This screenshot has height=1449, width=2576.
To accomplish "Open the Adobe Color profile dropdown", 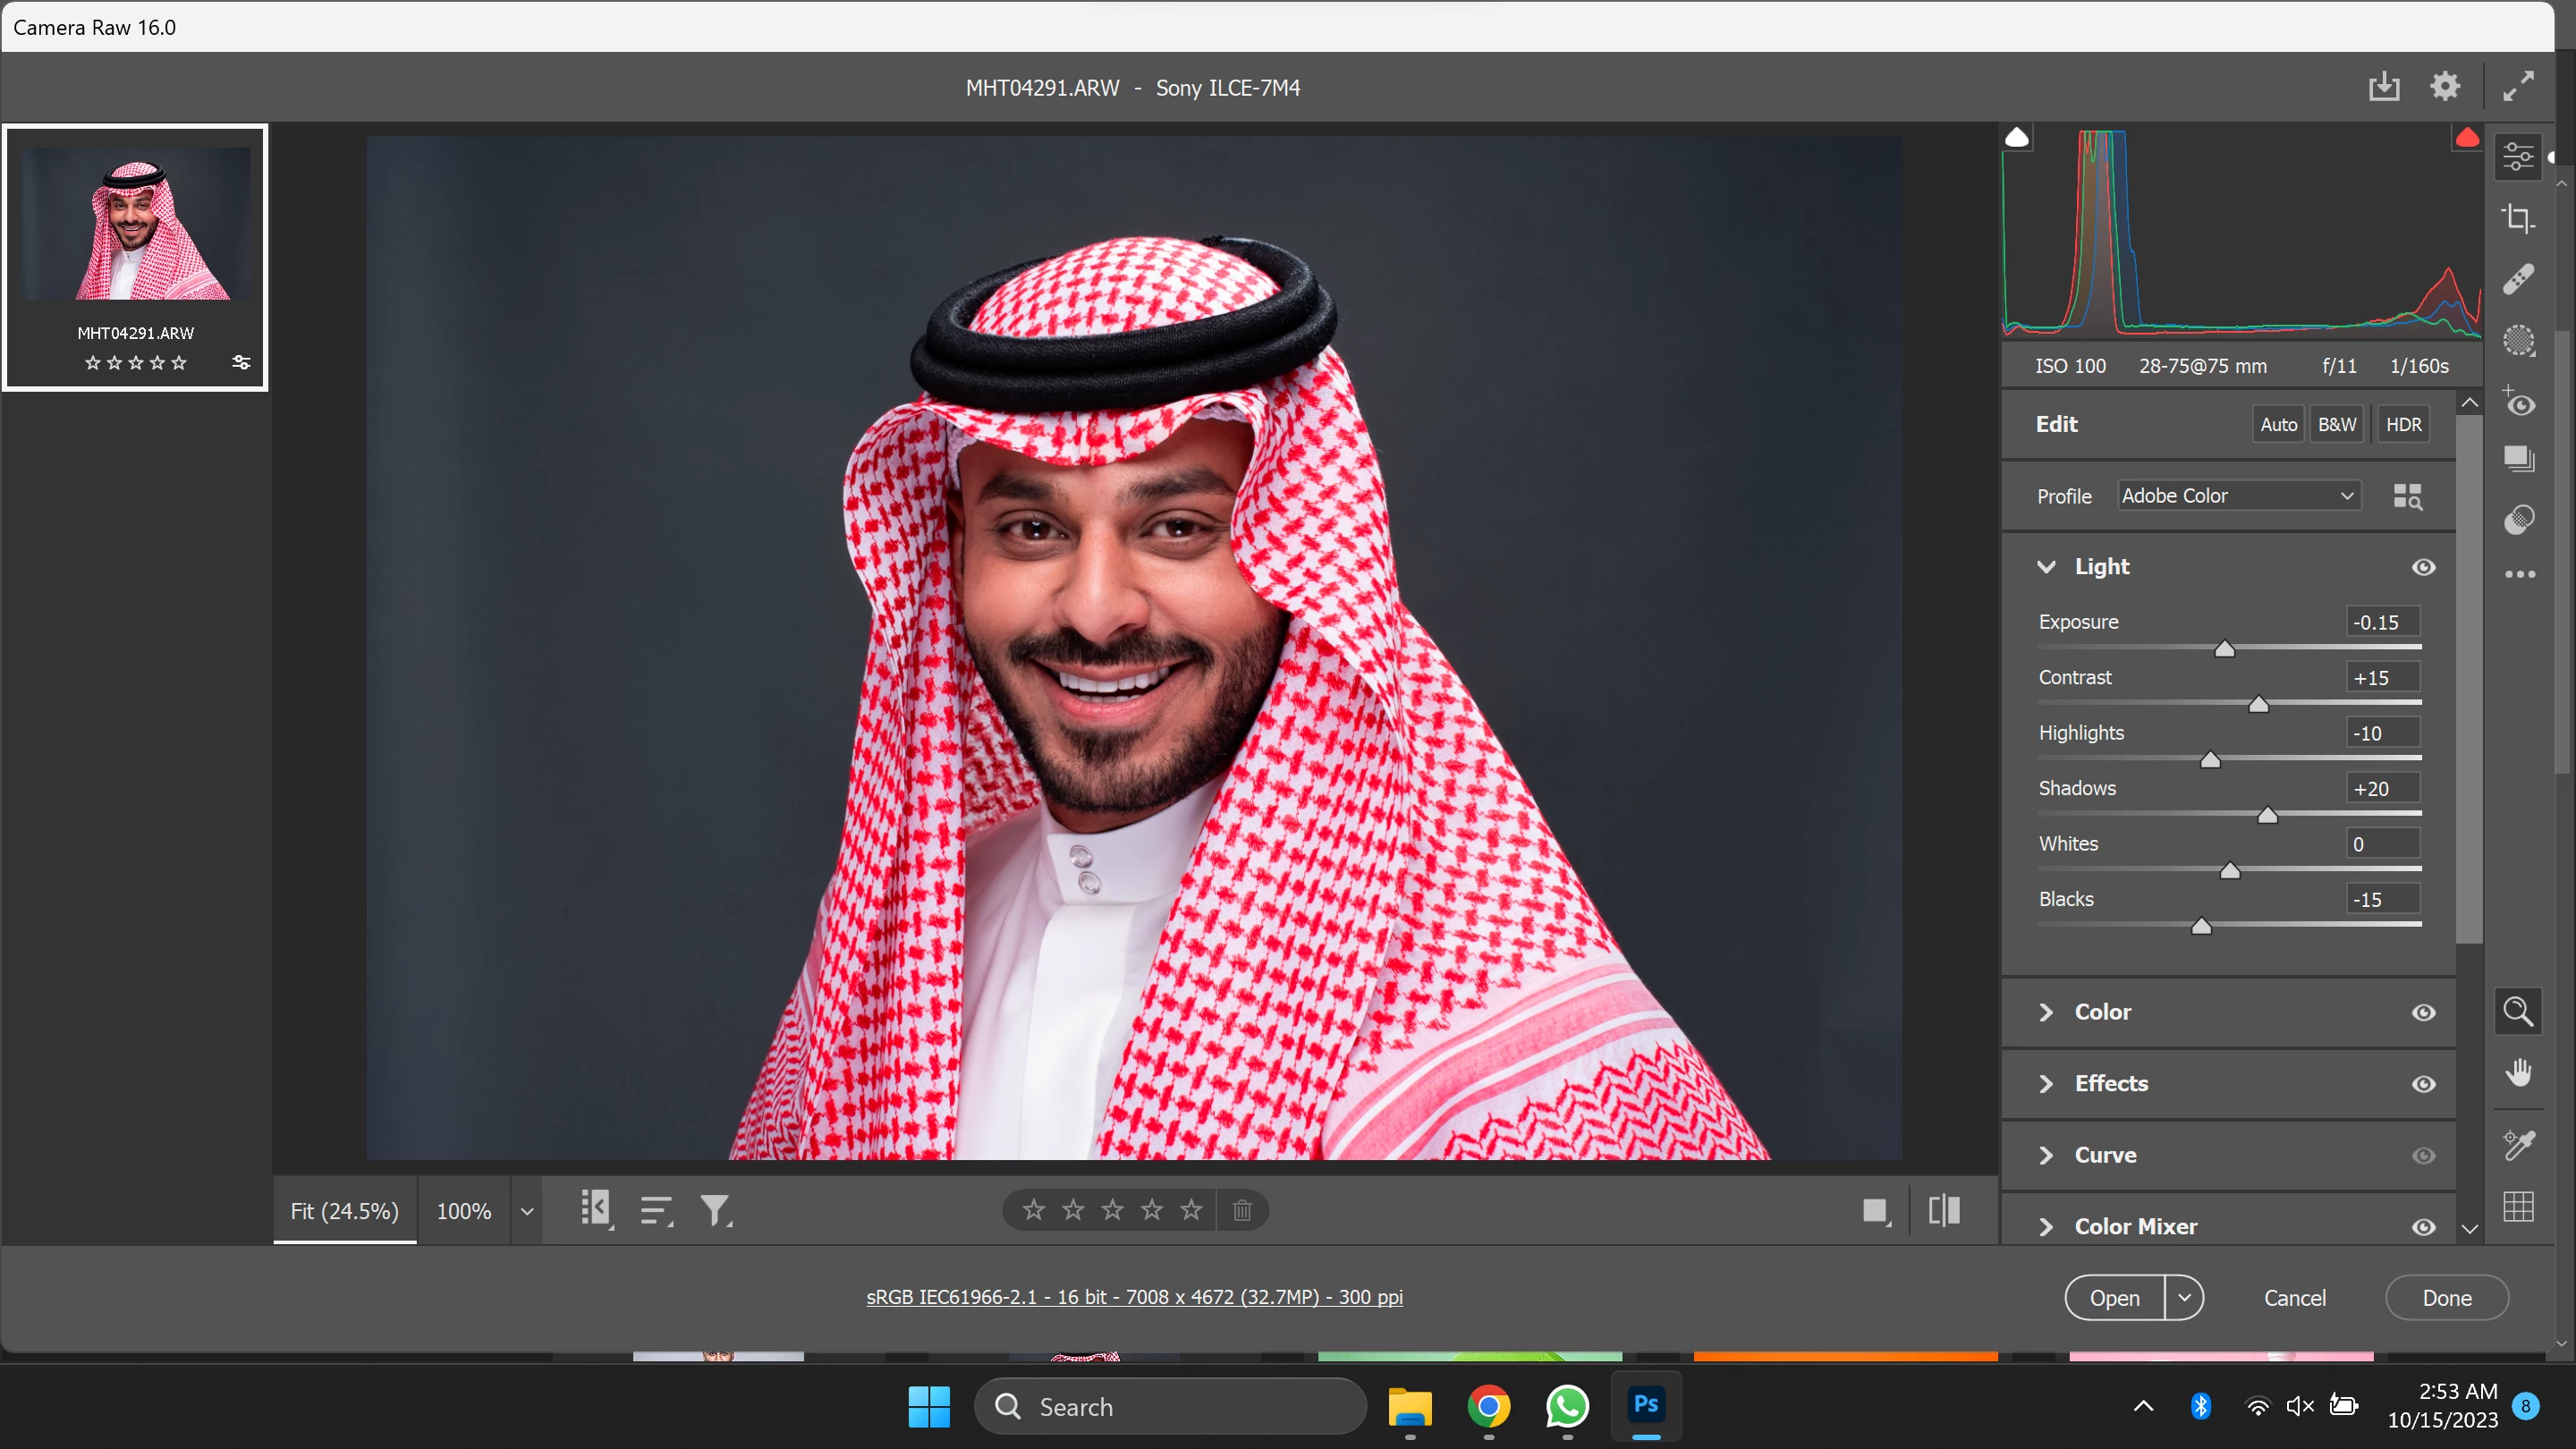I will click(2238, 496).
